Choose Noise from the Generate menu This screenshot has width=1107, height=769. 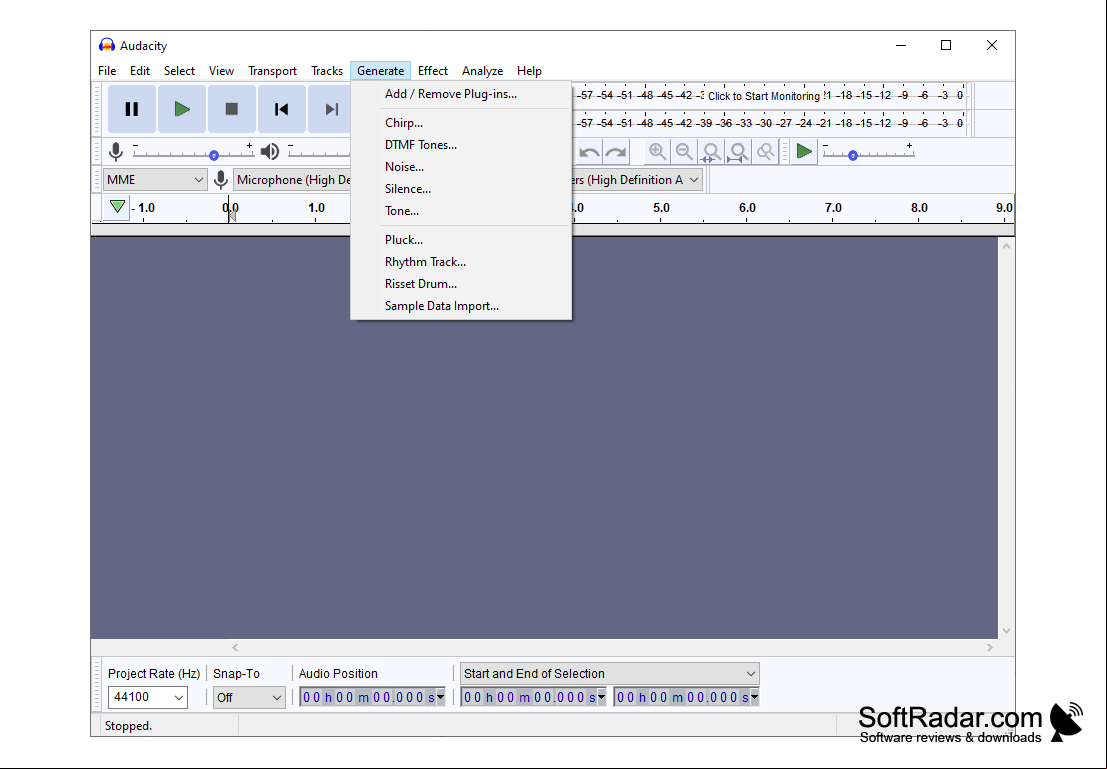[461, 167]
